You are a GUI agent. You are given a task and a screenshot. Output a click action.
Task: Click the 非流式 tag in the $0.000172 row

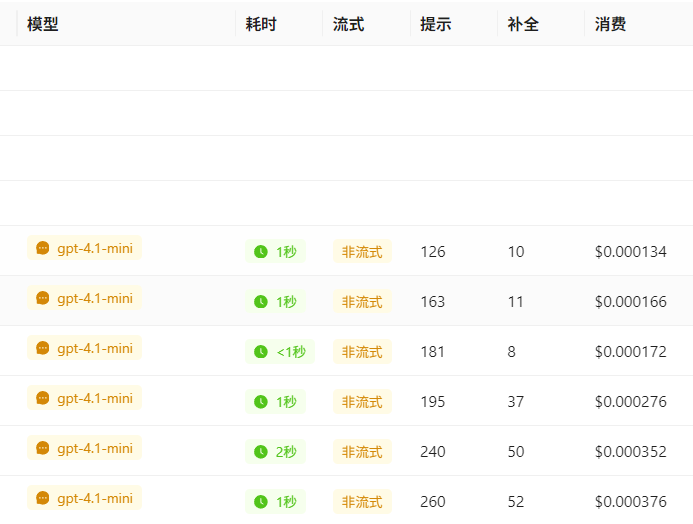(x=362, y=351)
